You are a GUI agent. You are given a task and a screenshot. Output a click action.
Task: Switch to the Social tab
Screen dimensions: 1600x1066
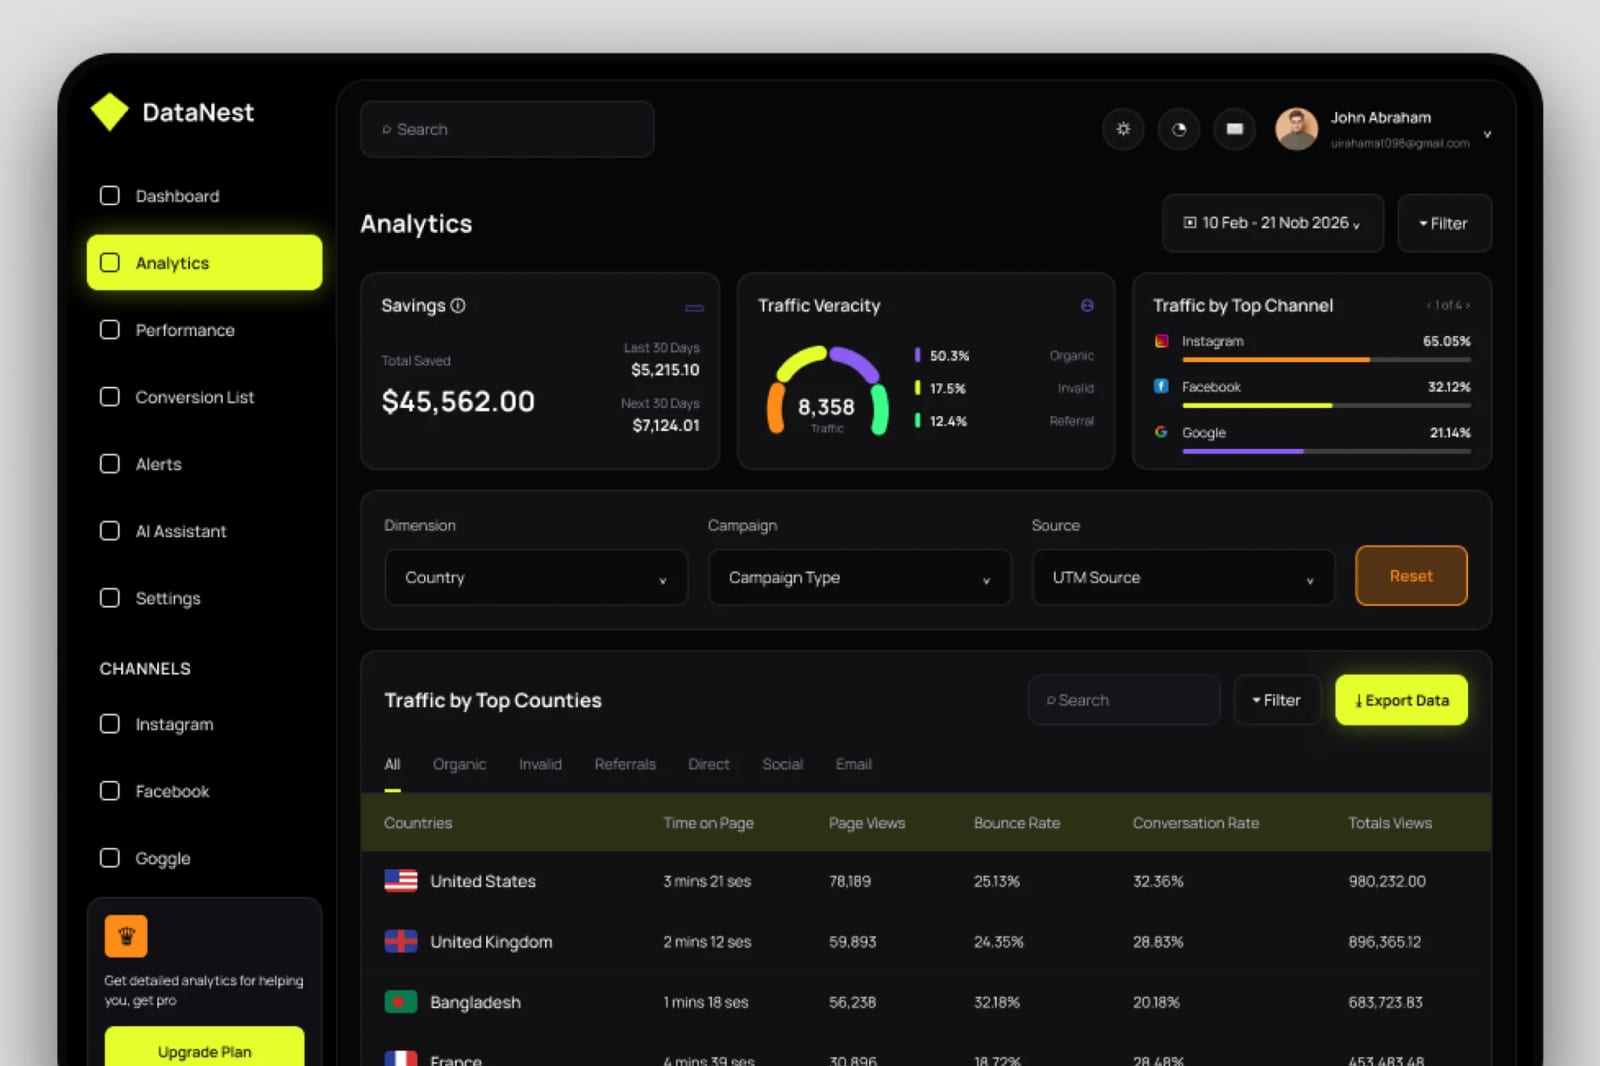pyautogui.click(x=782, y=764)
